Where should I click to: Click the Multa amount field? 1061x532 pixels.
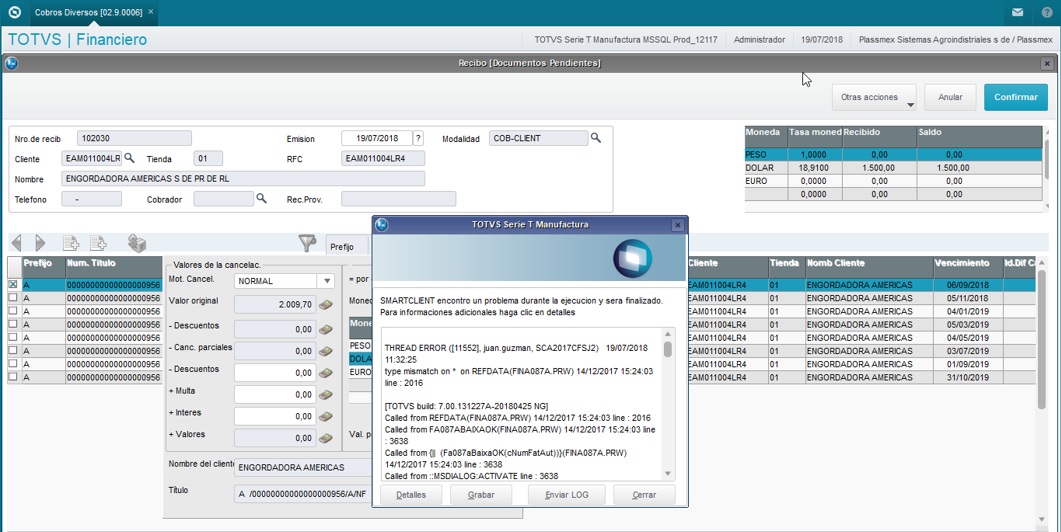pos(275,395)
